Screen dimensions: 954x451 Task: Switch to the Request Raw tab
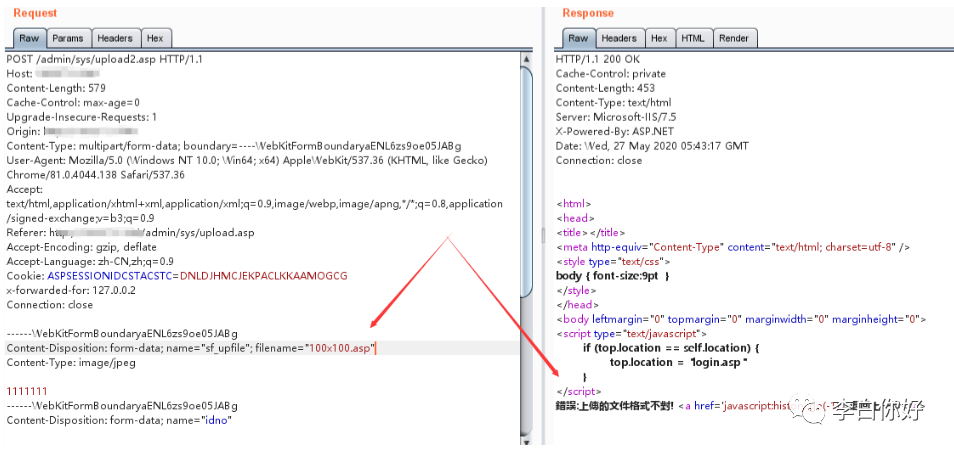tap(29, 38)
